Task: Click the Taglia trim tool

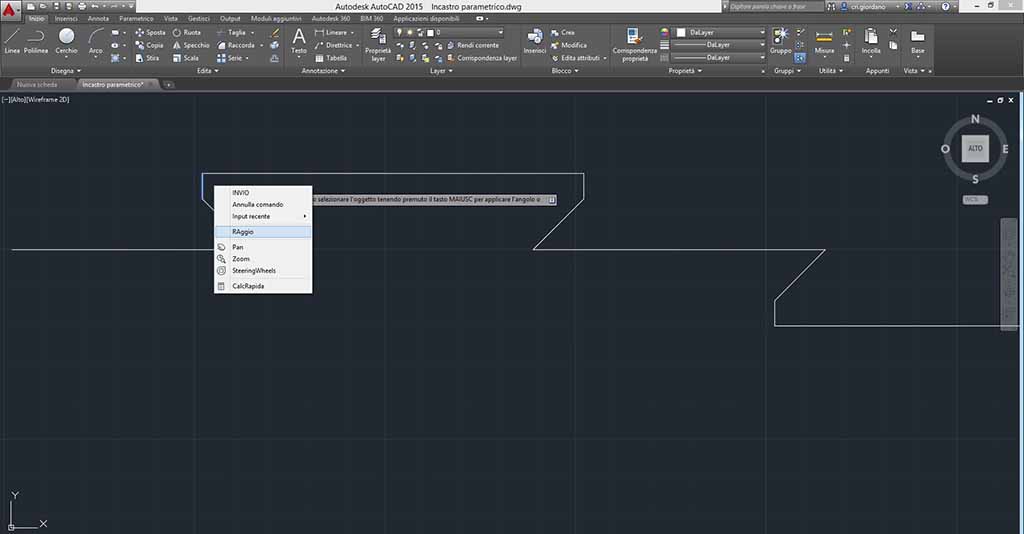Action: tap(231, 32)
